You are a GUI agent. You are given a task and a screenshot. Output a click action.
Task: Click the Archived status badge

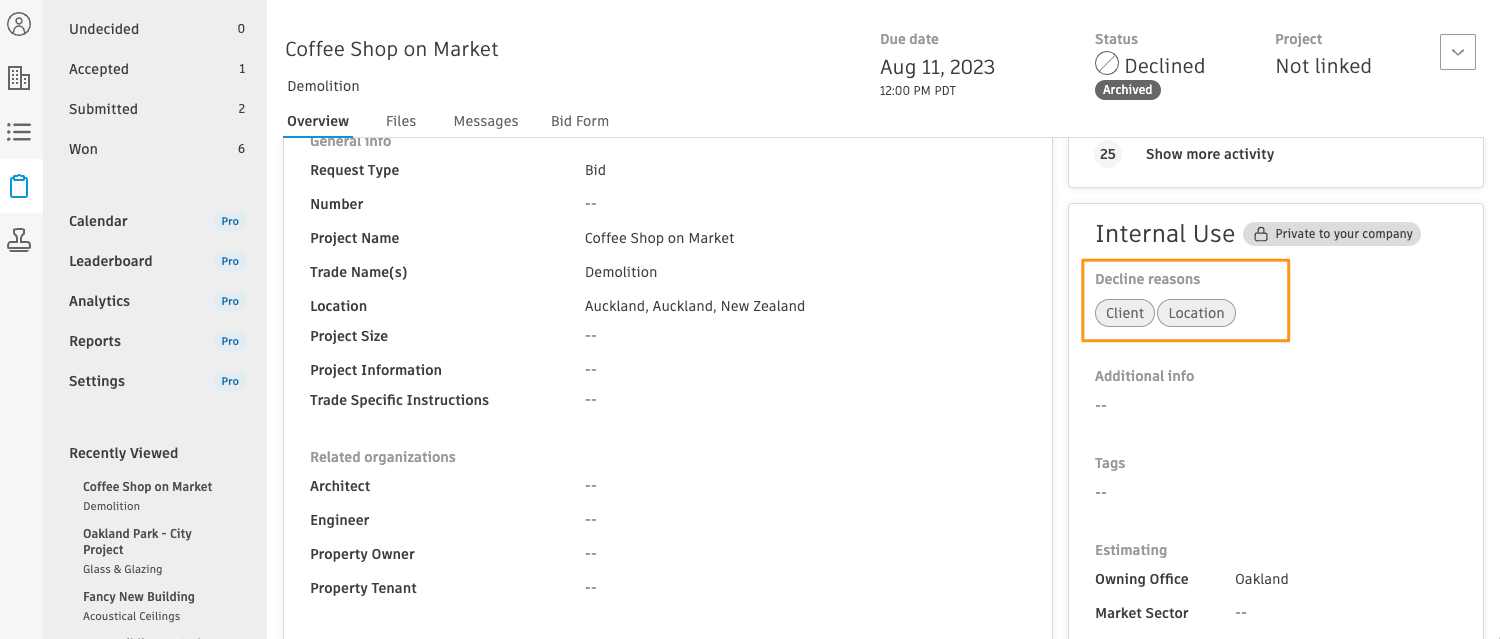click(x=1128, y=90)
